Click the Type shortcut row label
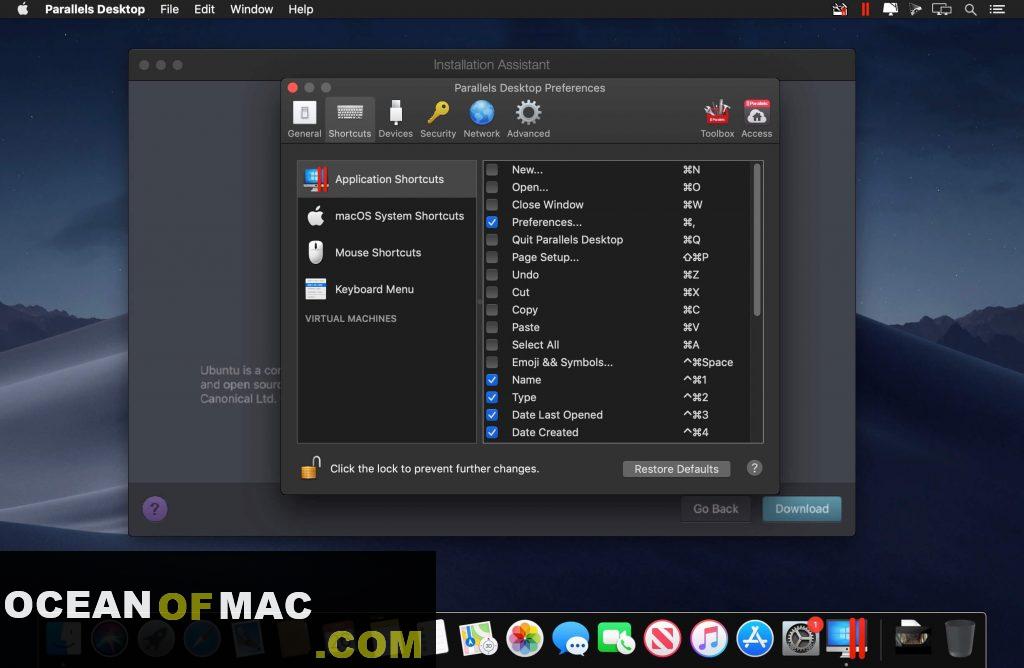Screen dimensions: 1024x668 [x=524, y=397]
